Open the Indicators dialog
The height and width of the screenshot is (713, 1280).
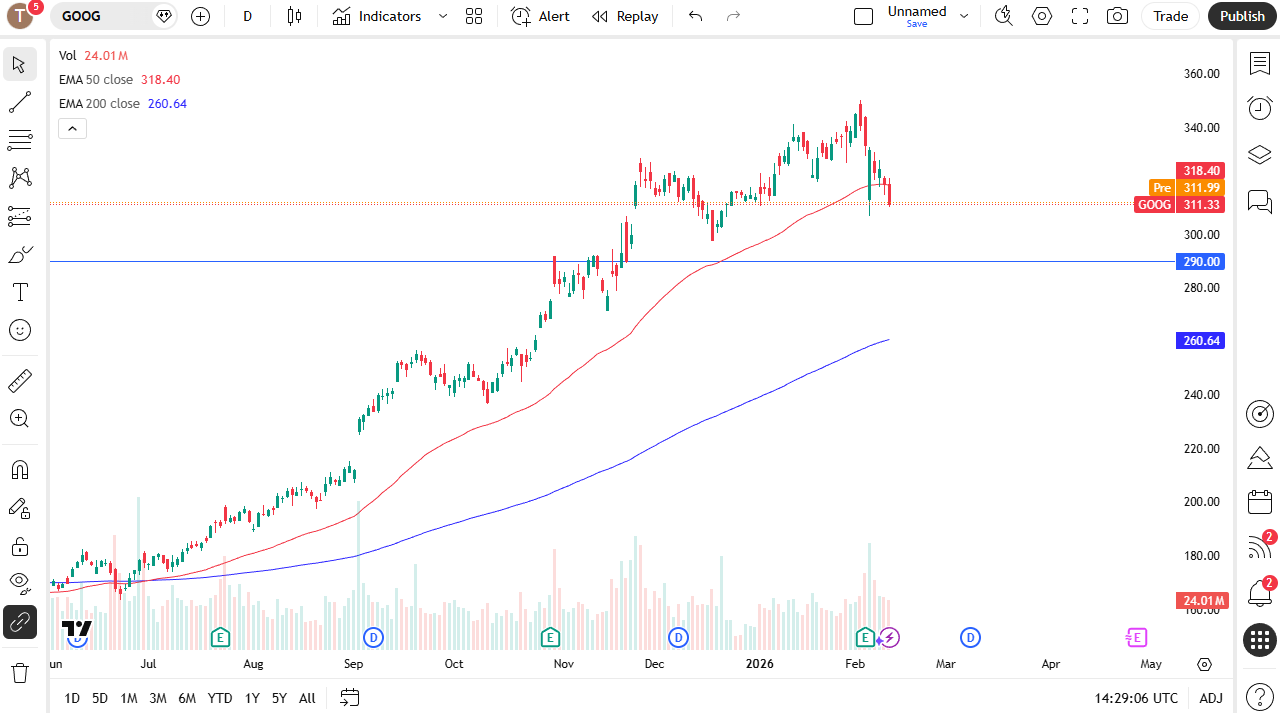click(378, 16)
